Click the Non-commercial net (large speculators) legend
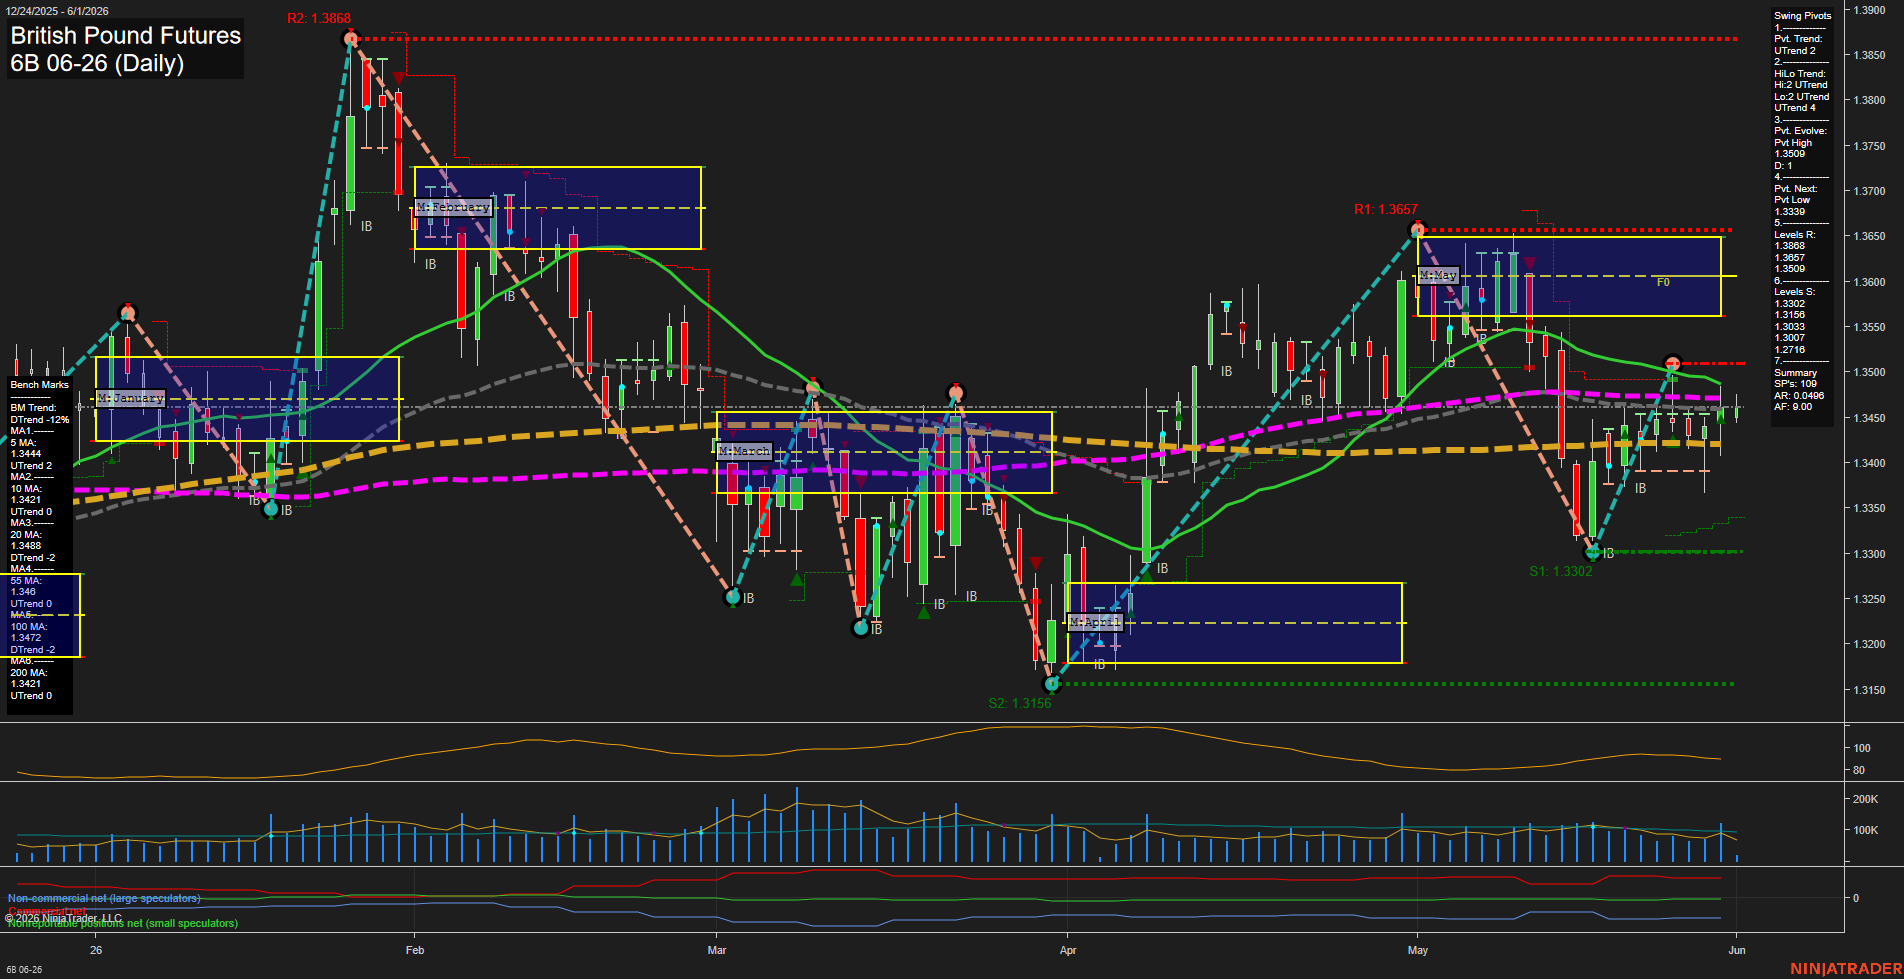This screenshot has width=1904, height=979. click(x=104, y=899)
